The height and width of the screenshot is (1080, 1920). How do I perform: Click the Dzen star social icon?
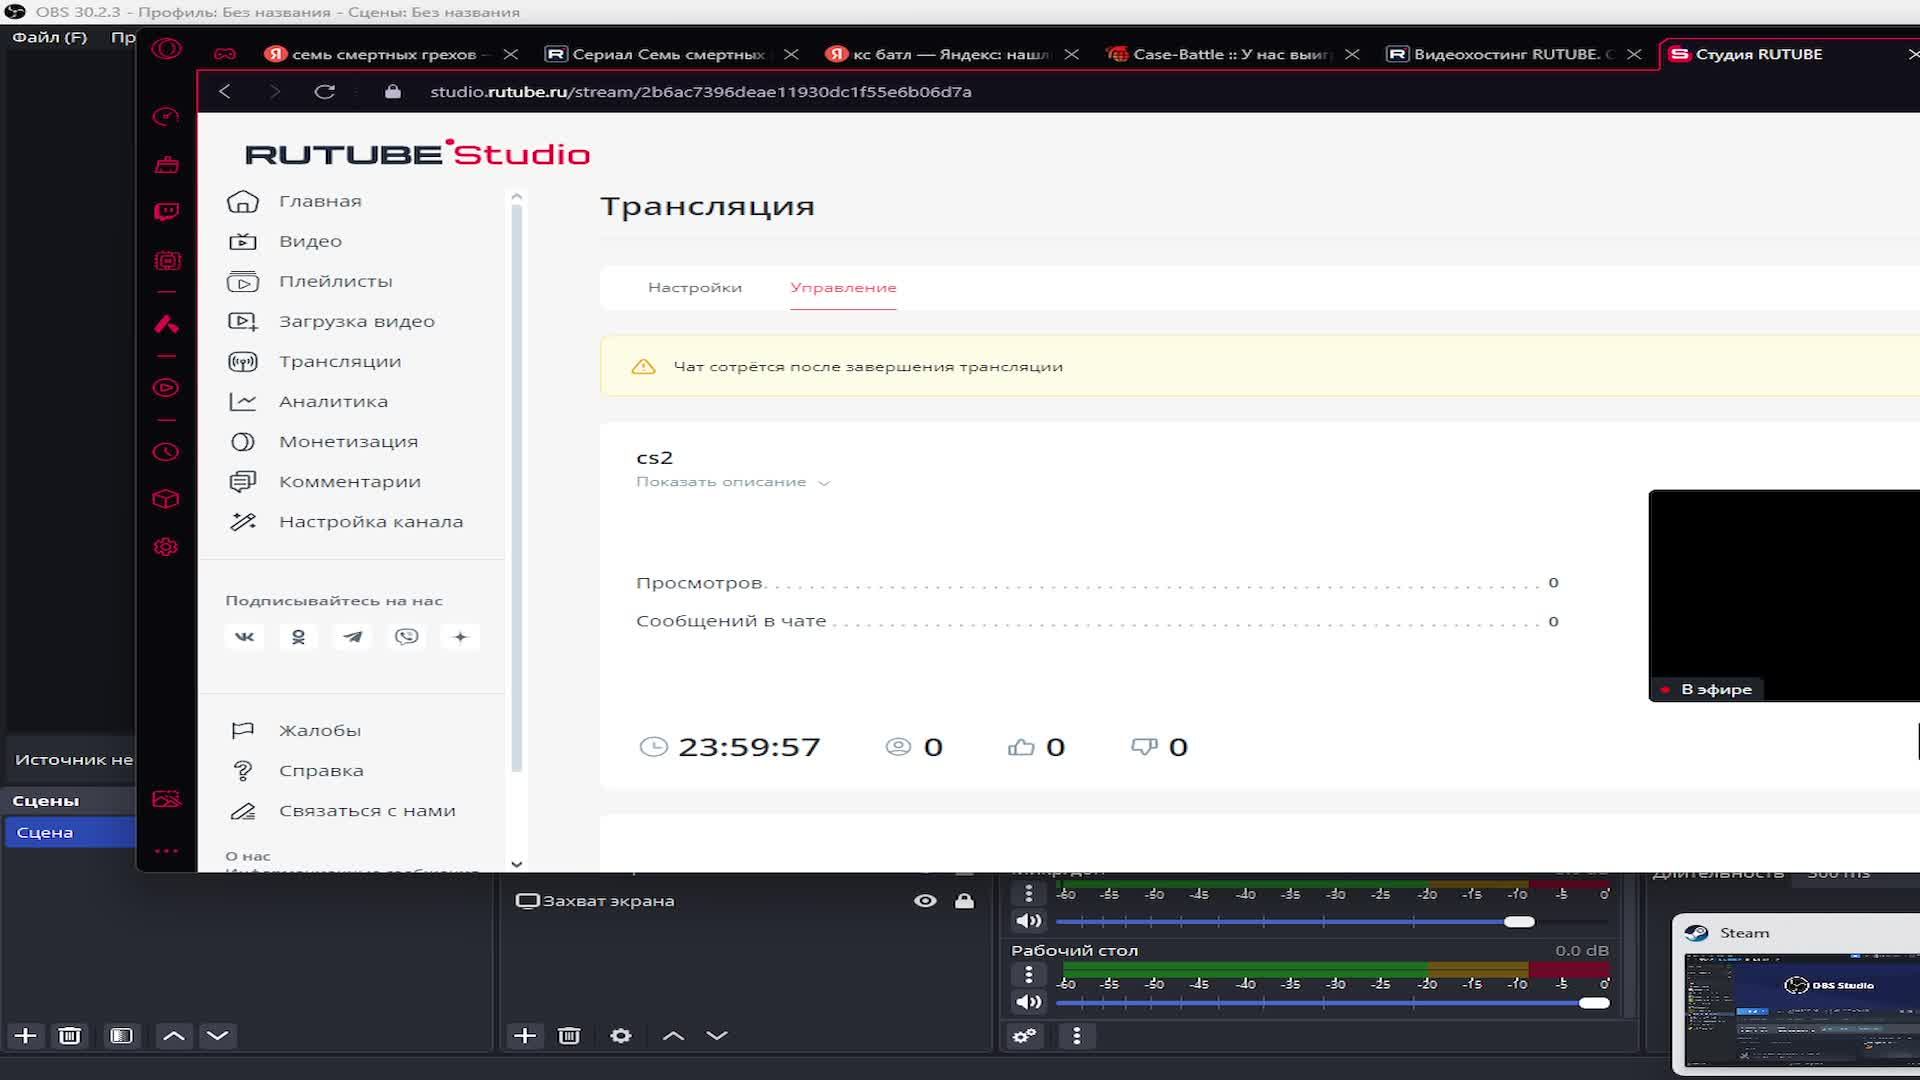pyautogui.click(x=460, y=637)
